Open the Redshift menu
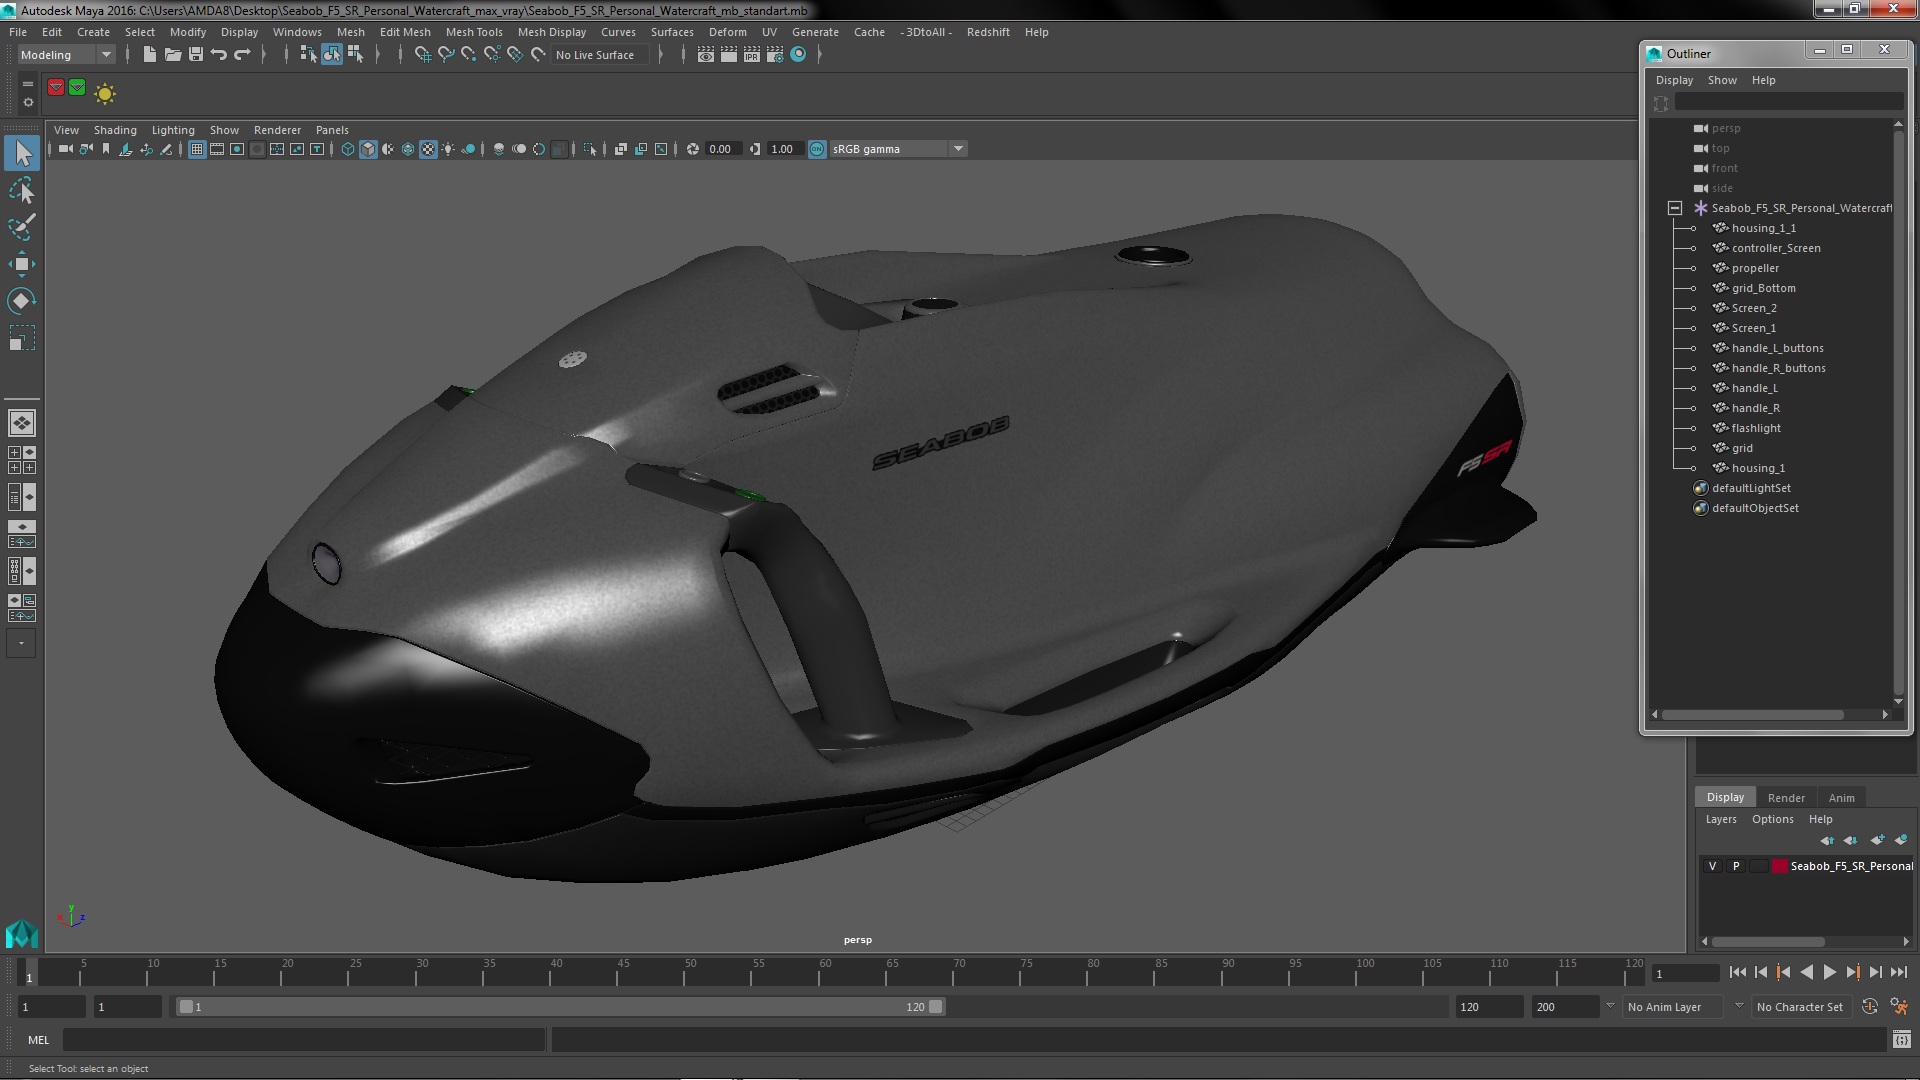Image resolution: width=1920 pixels, height=1080 pixels. (x=988, y=32)
